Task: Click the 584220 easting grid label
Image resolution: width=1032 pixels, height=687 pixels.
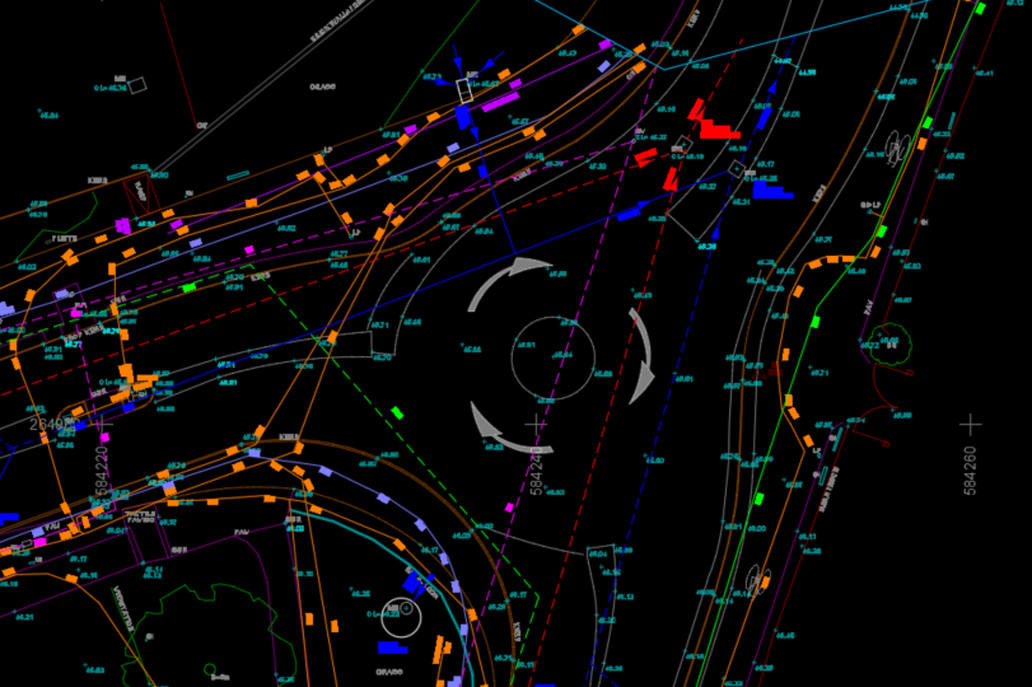Action: (x=101, y=471)
